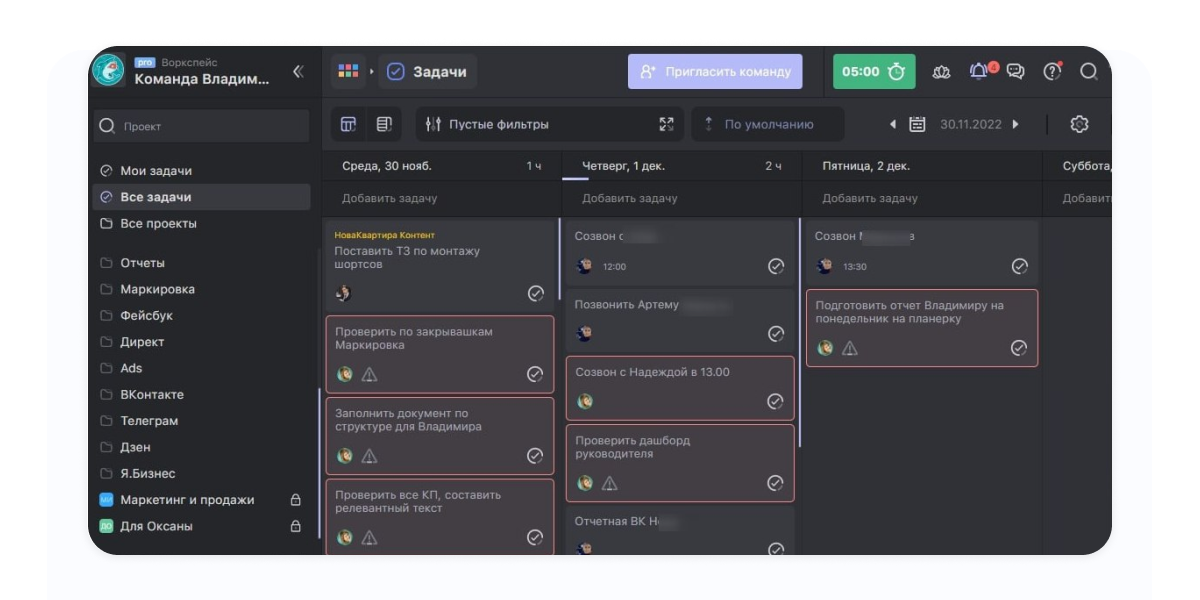Open the 'Маркировка' project folder
Viewport: 1200px width, 600px height.
tap(157, 289)
